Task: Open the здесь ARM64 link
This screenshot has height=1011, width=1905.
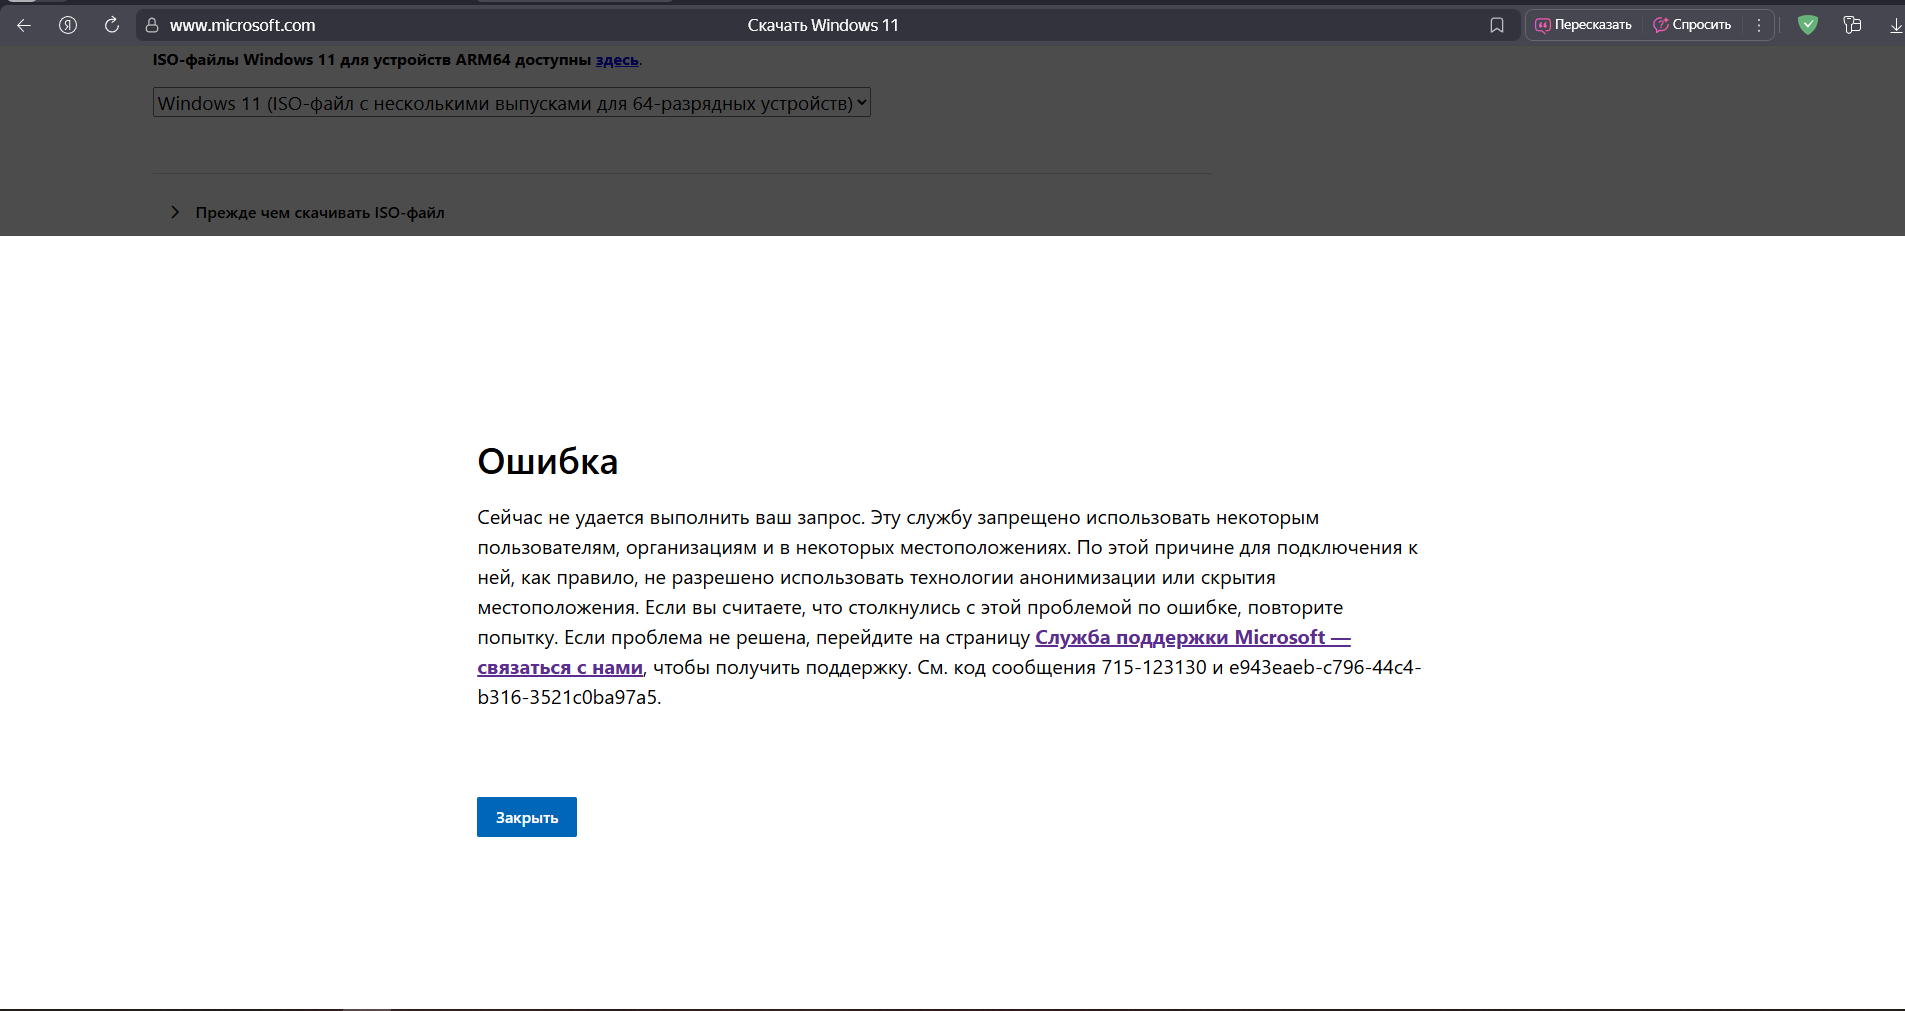Action: [x=616, y=60]
